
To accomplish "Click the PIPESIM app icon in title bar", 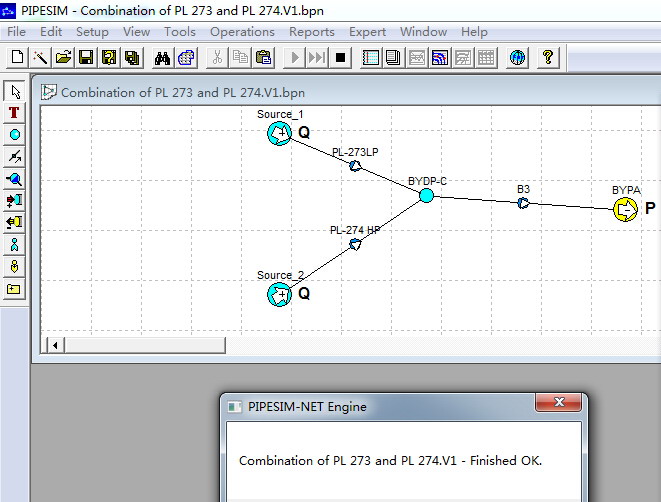I will tap(8, 11).
